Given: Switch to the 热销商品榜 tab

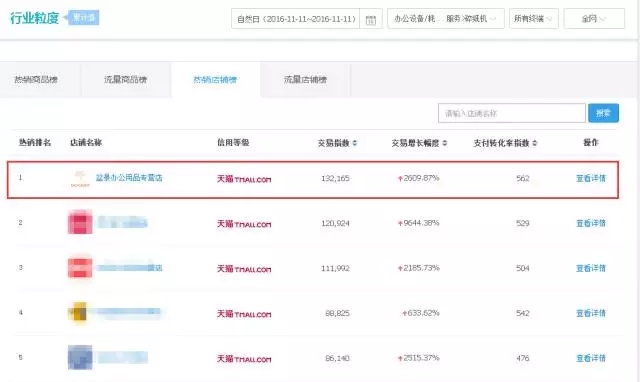Looking at the screenshot, I should [x=36, y=80].
